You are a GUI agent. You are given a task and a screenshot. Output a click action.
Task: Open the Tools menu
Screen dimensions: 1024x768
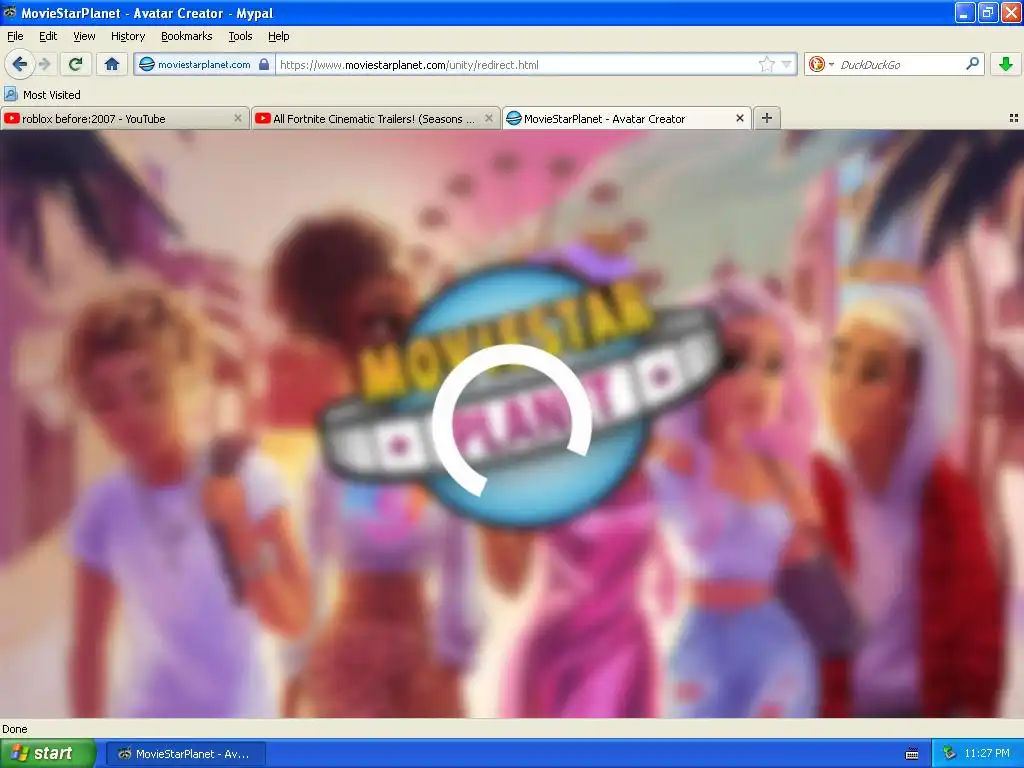point(240,36)
